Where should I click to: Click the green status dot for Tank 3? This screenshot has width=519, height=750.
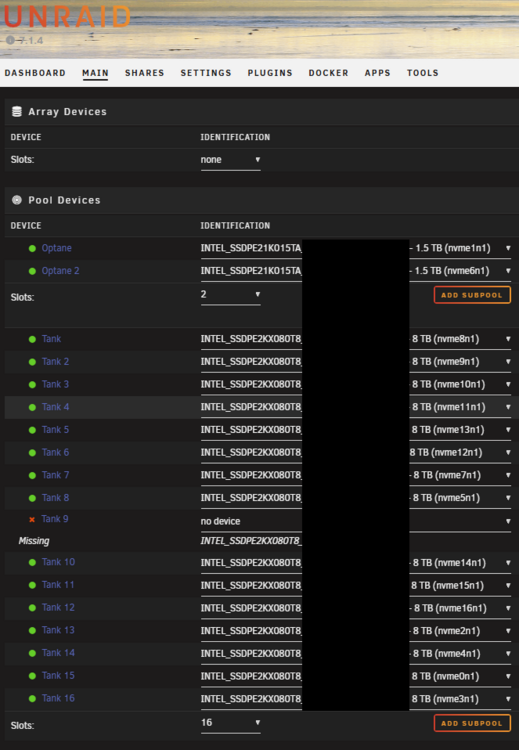coord(32,385)
